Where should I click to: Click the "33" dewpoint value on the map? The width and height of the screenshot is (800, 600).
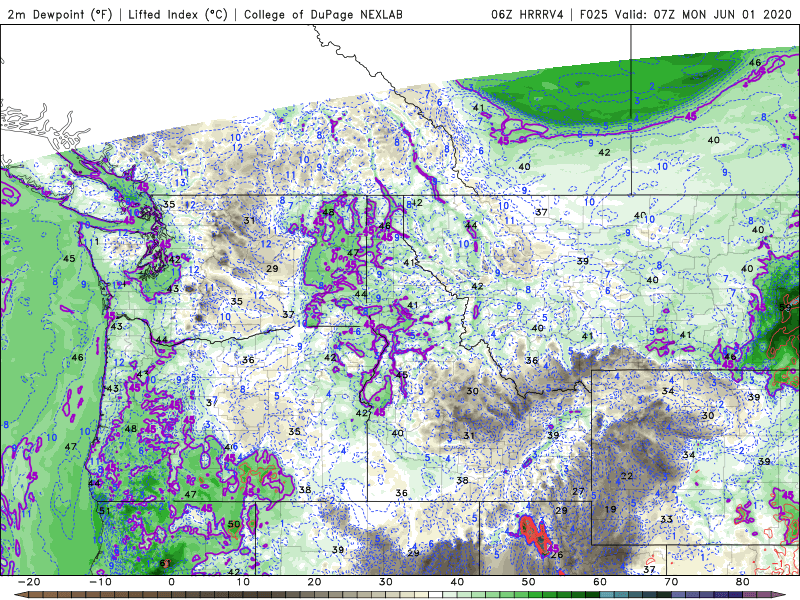(666, 519)
